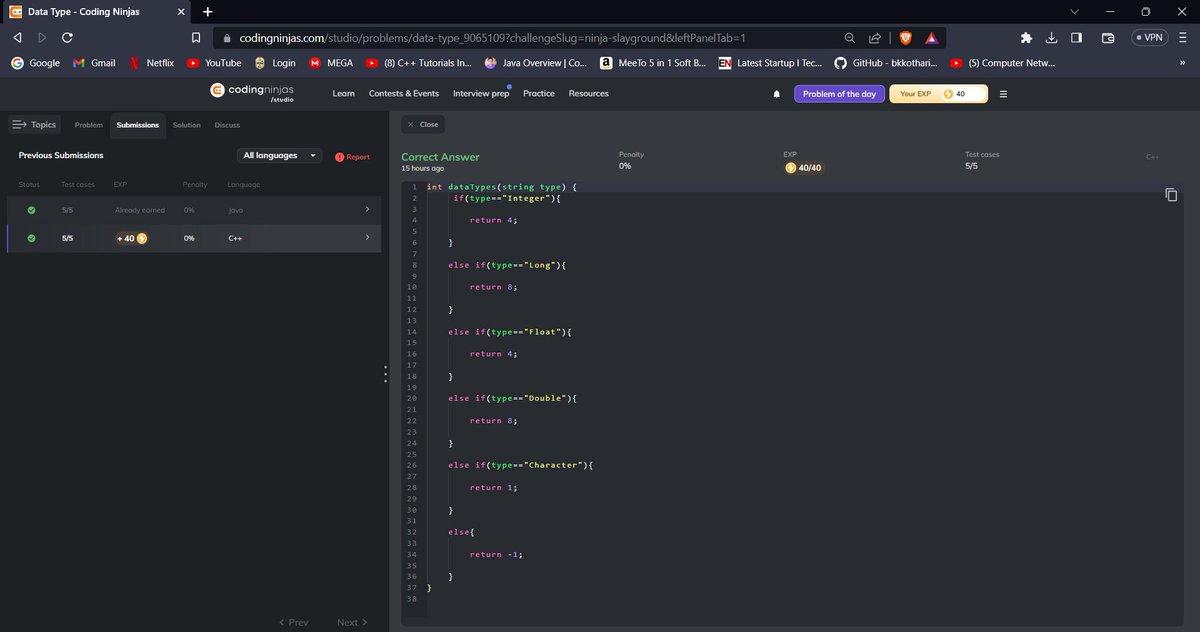Open the C++ Tutorials bookmark
This screenshot has height=632, width=1200.
(x=418, y=63)
